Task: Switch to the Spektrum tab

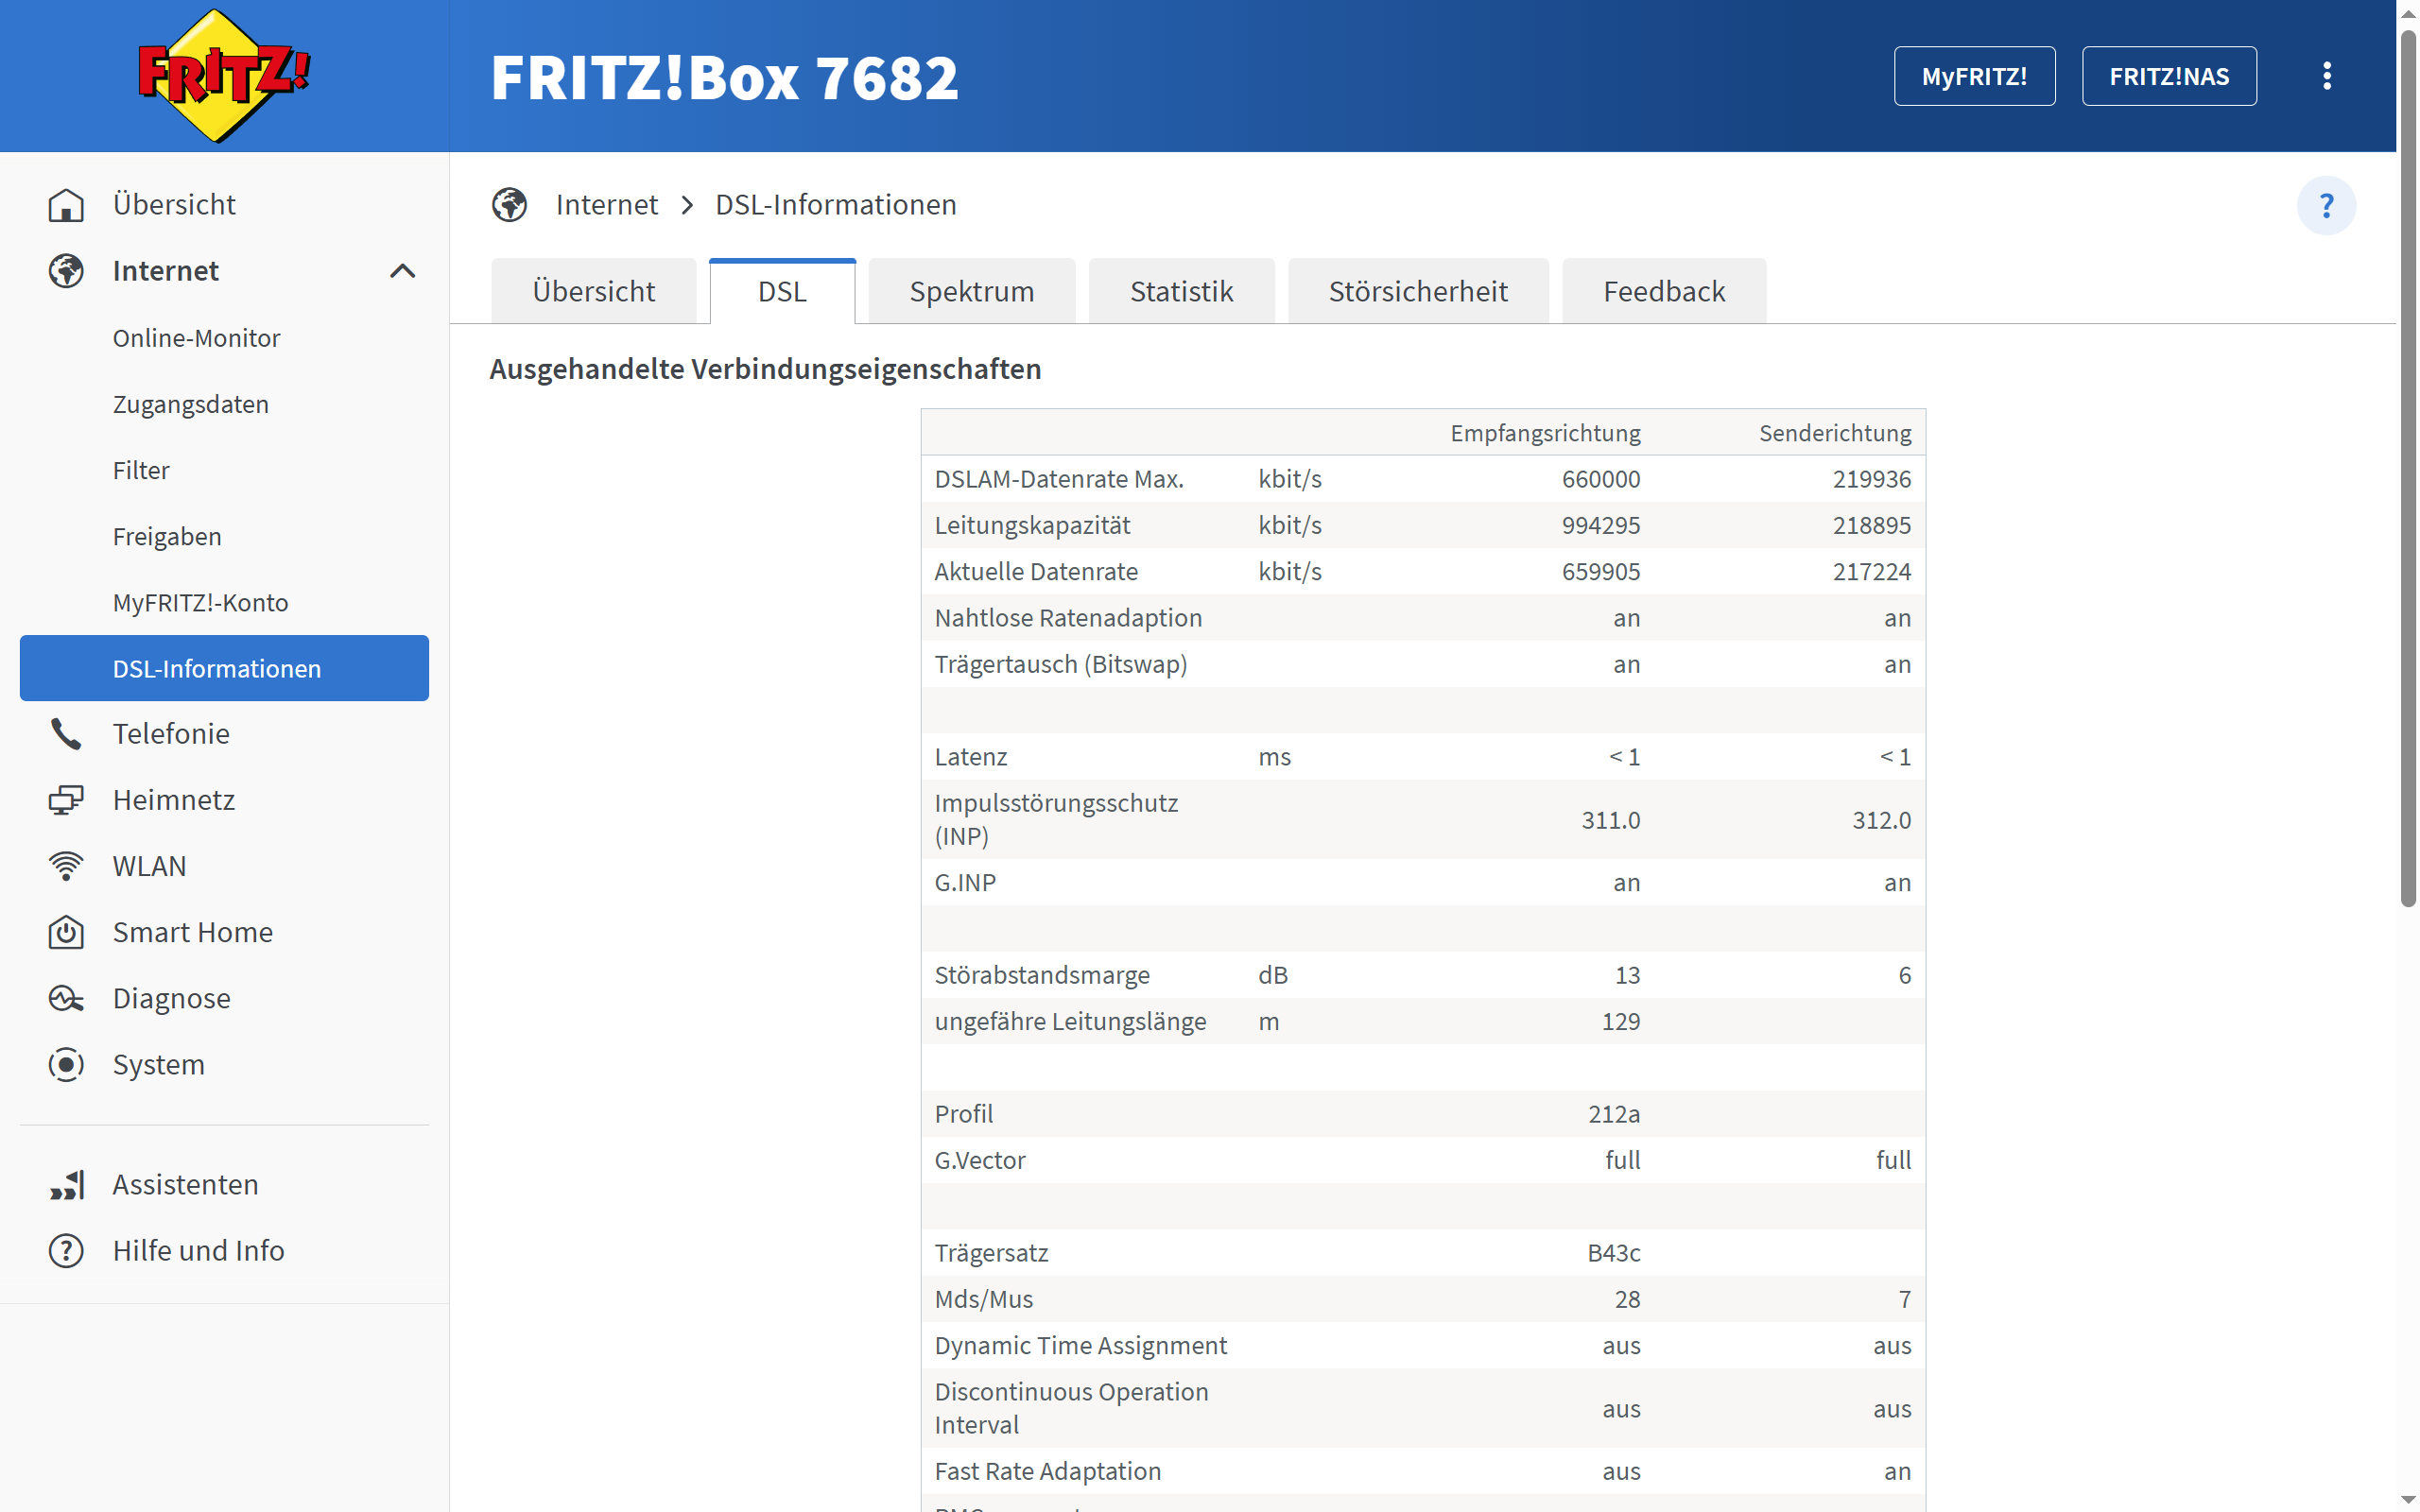Action: pyautogui.click(x=971, y=292)
